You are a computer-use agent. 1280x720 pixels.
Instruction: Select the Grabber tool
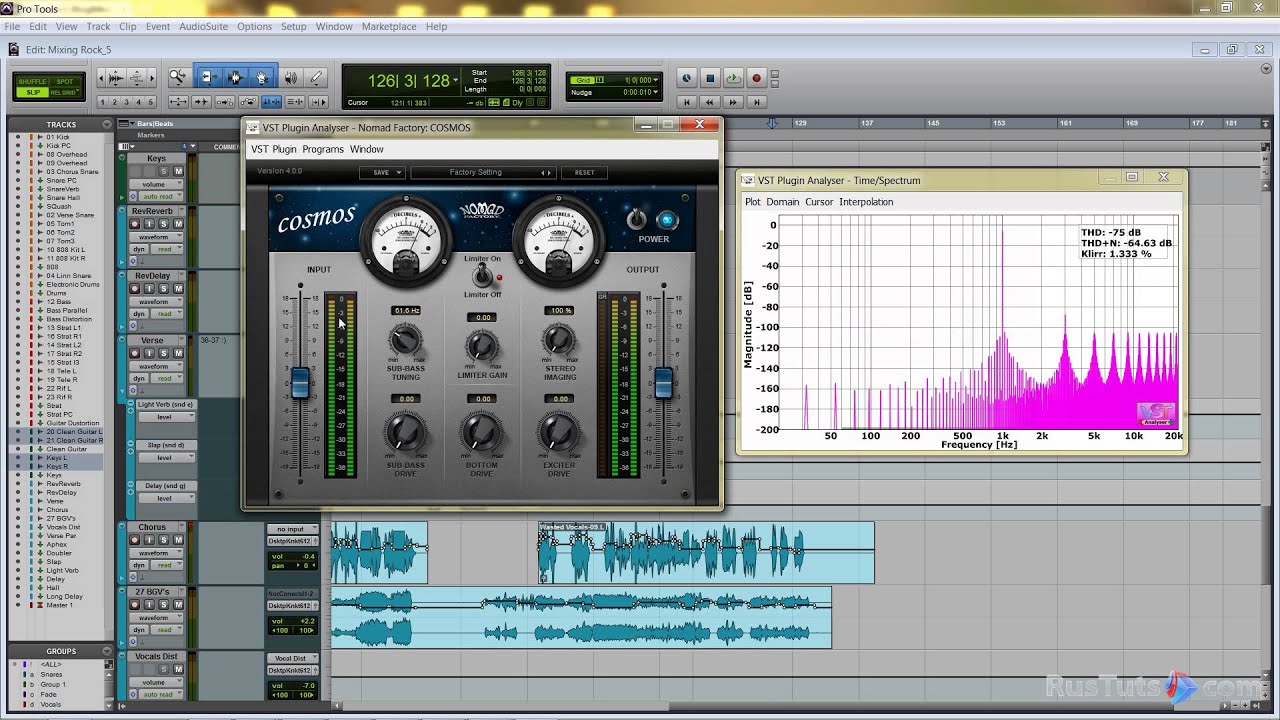click(x=261, y=77)
